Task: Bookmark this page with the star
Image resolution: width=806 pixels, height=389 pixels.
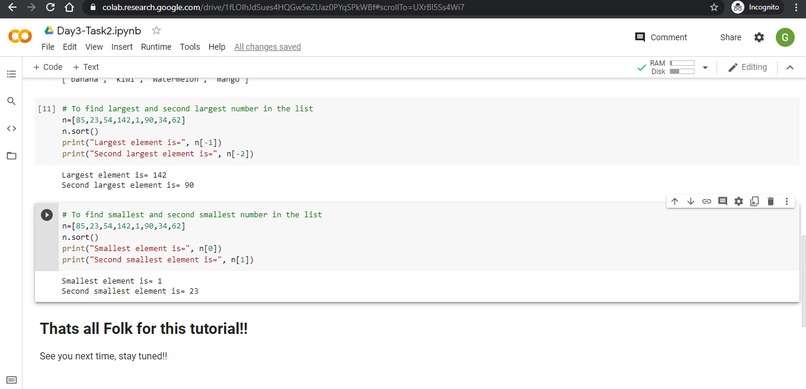Action: tap(714, 7)
